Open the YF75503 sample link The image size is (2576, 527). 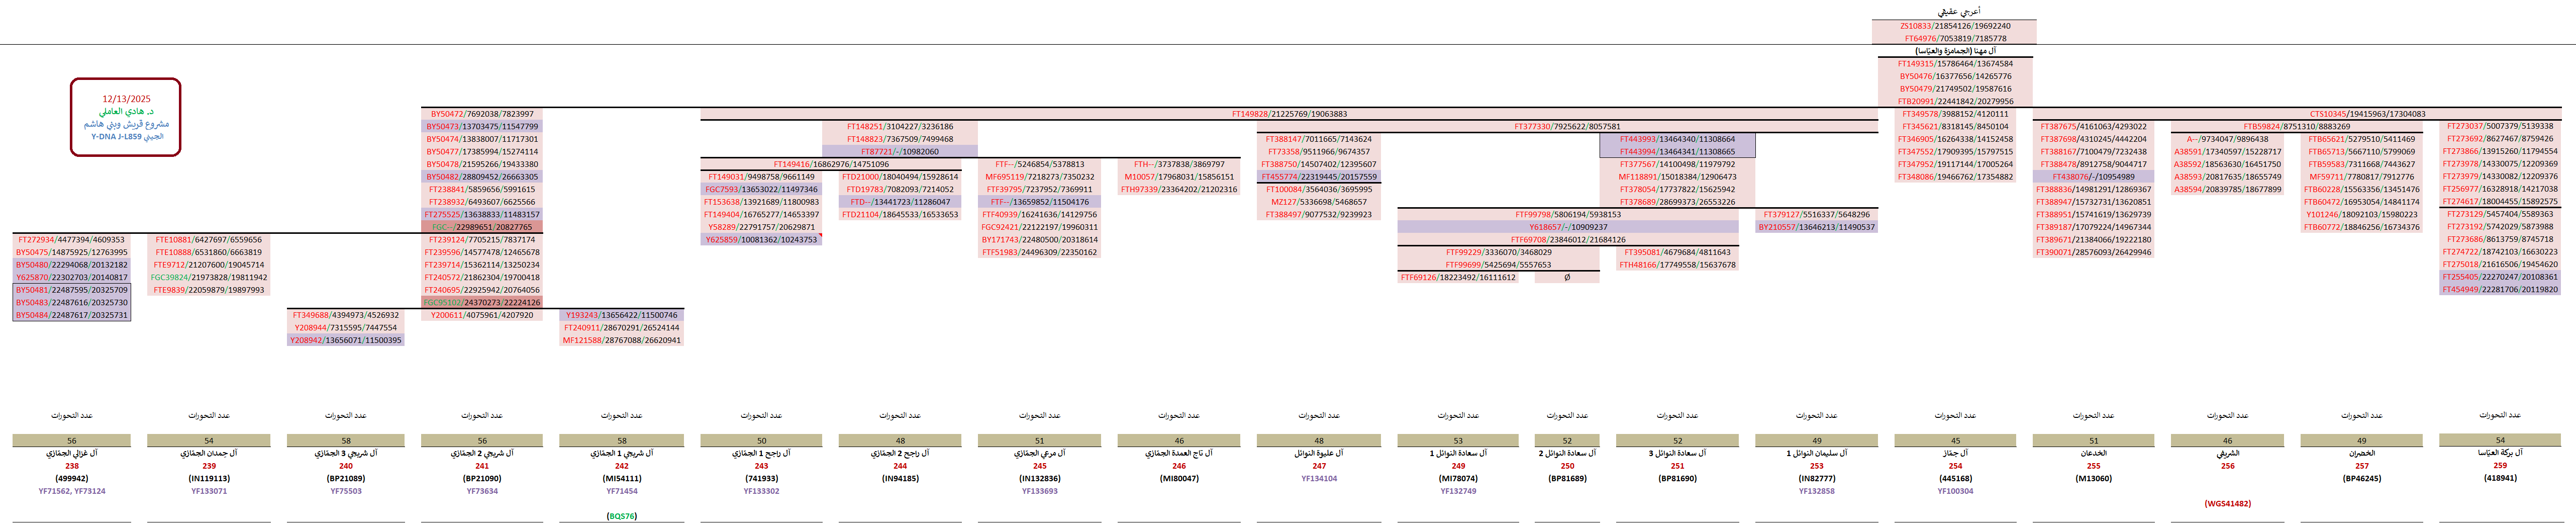click(346, 491)
